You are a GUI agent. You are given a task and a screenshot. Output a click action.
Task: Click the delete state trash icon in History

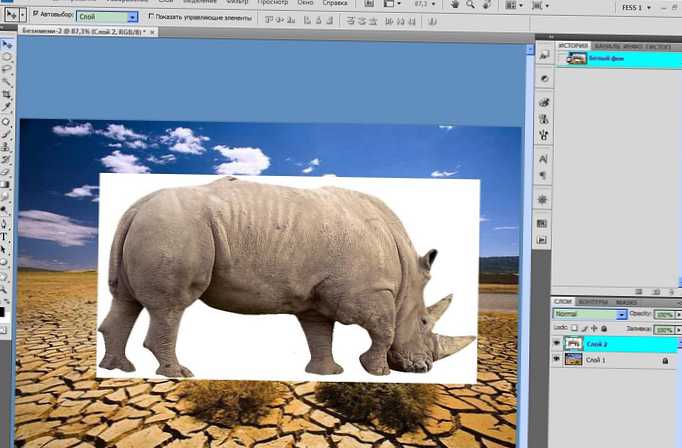pos(672,291)
